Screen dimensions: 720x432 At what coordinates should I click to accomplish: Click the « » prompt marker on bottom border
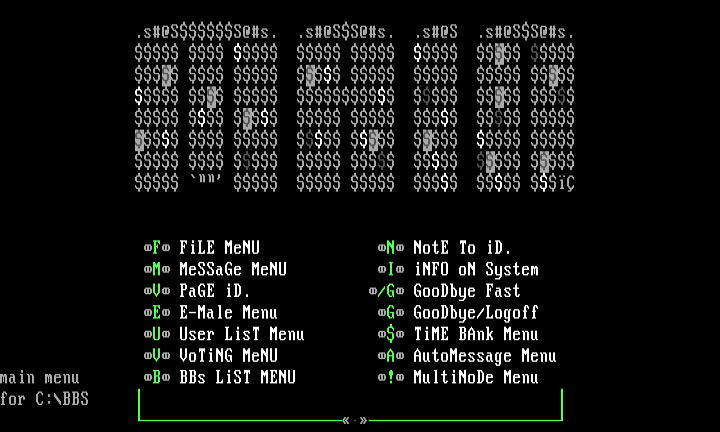coord(355,420)
